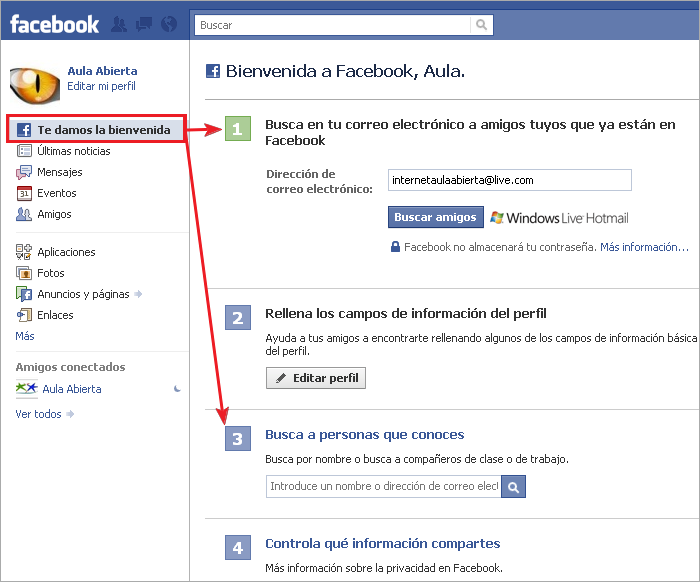Click the photos icon beside Fotos
The width and height of the screenshot is (700, 582).
(24, 273)
